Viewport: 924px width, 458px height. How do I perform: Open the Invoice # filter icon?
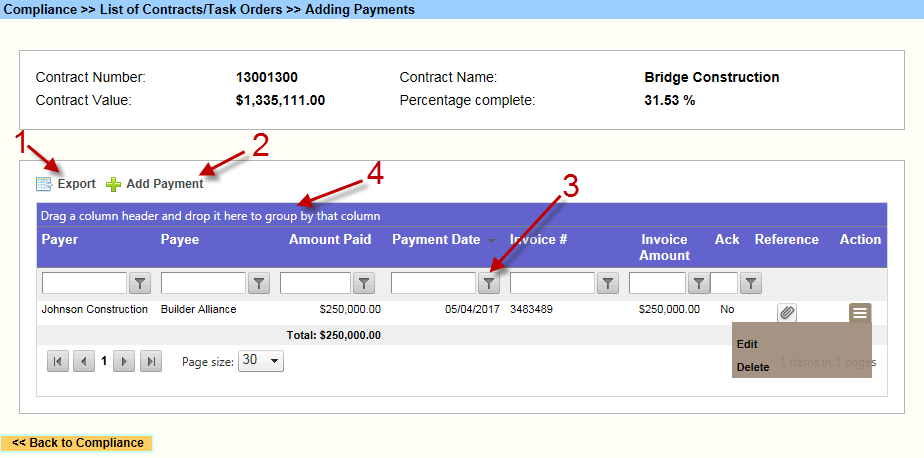tap(607, 284)
